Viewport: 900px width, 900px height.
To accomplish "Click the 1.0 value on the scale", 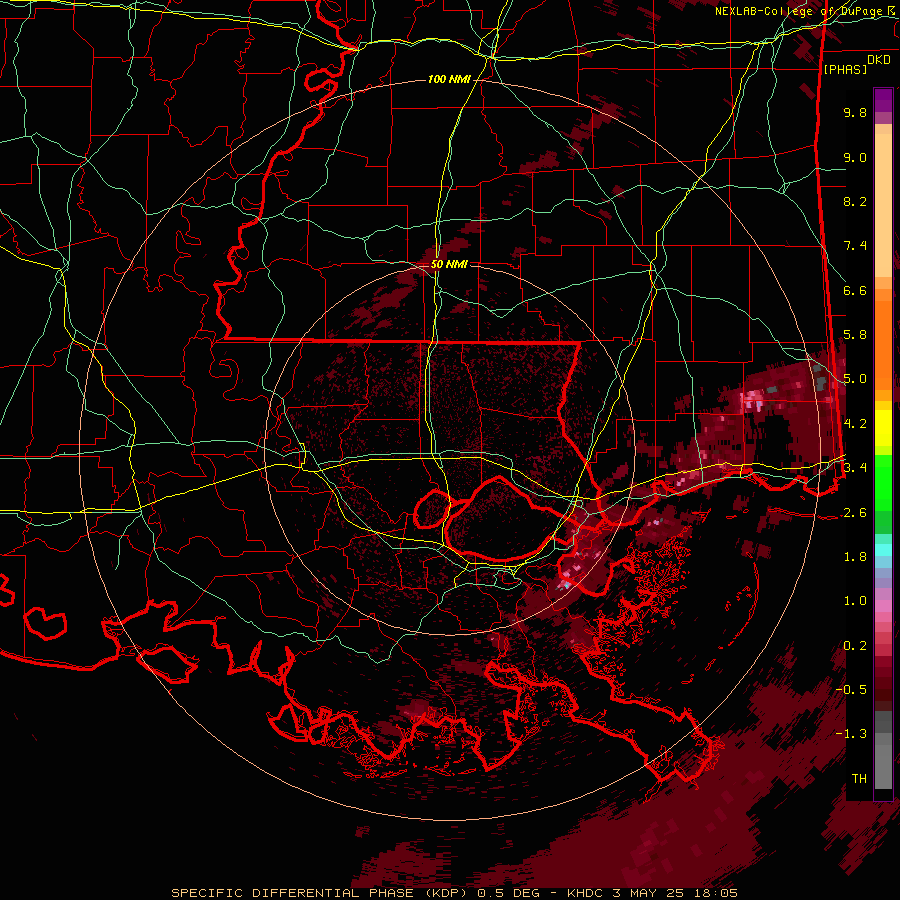I will [x=855, y=601].
